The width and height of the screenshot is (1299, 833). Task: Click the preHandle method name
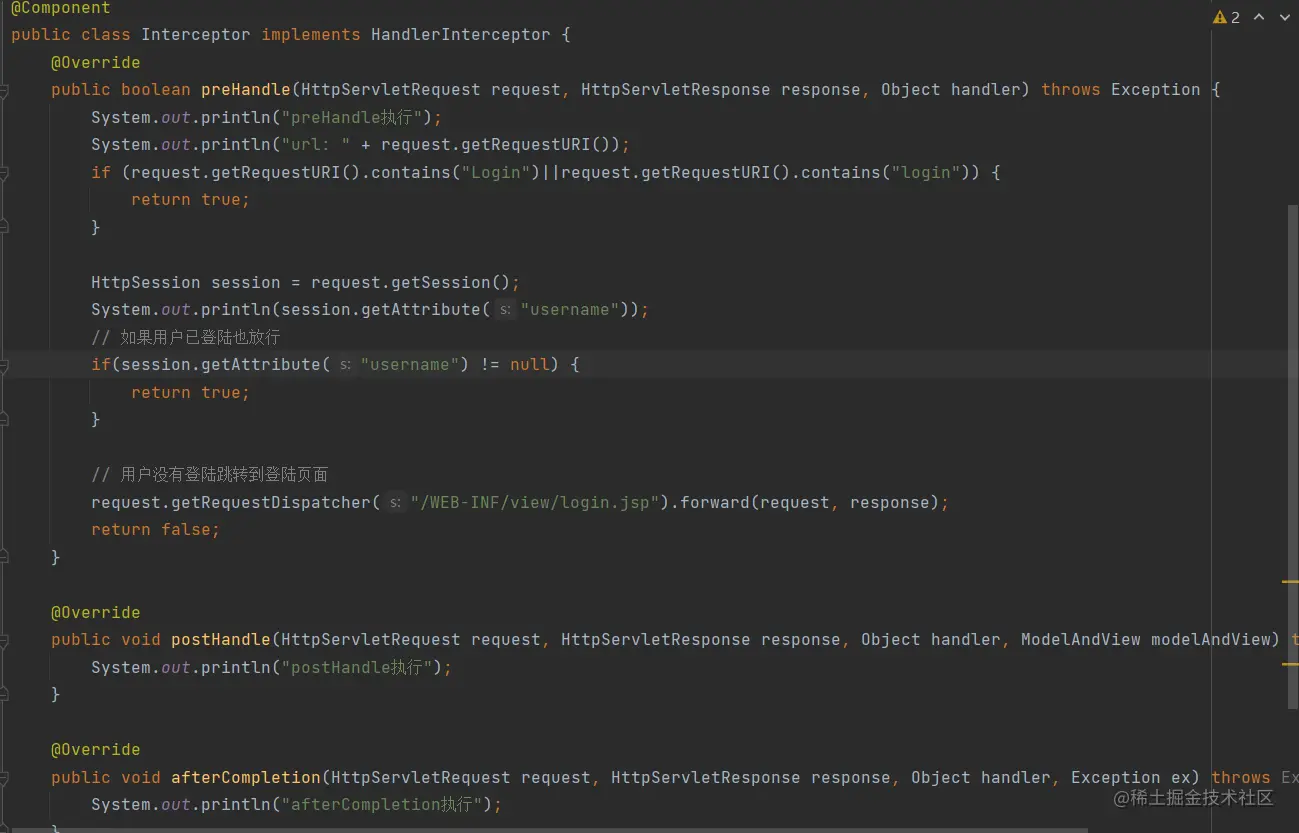(x=246, y=90)
